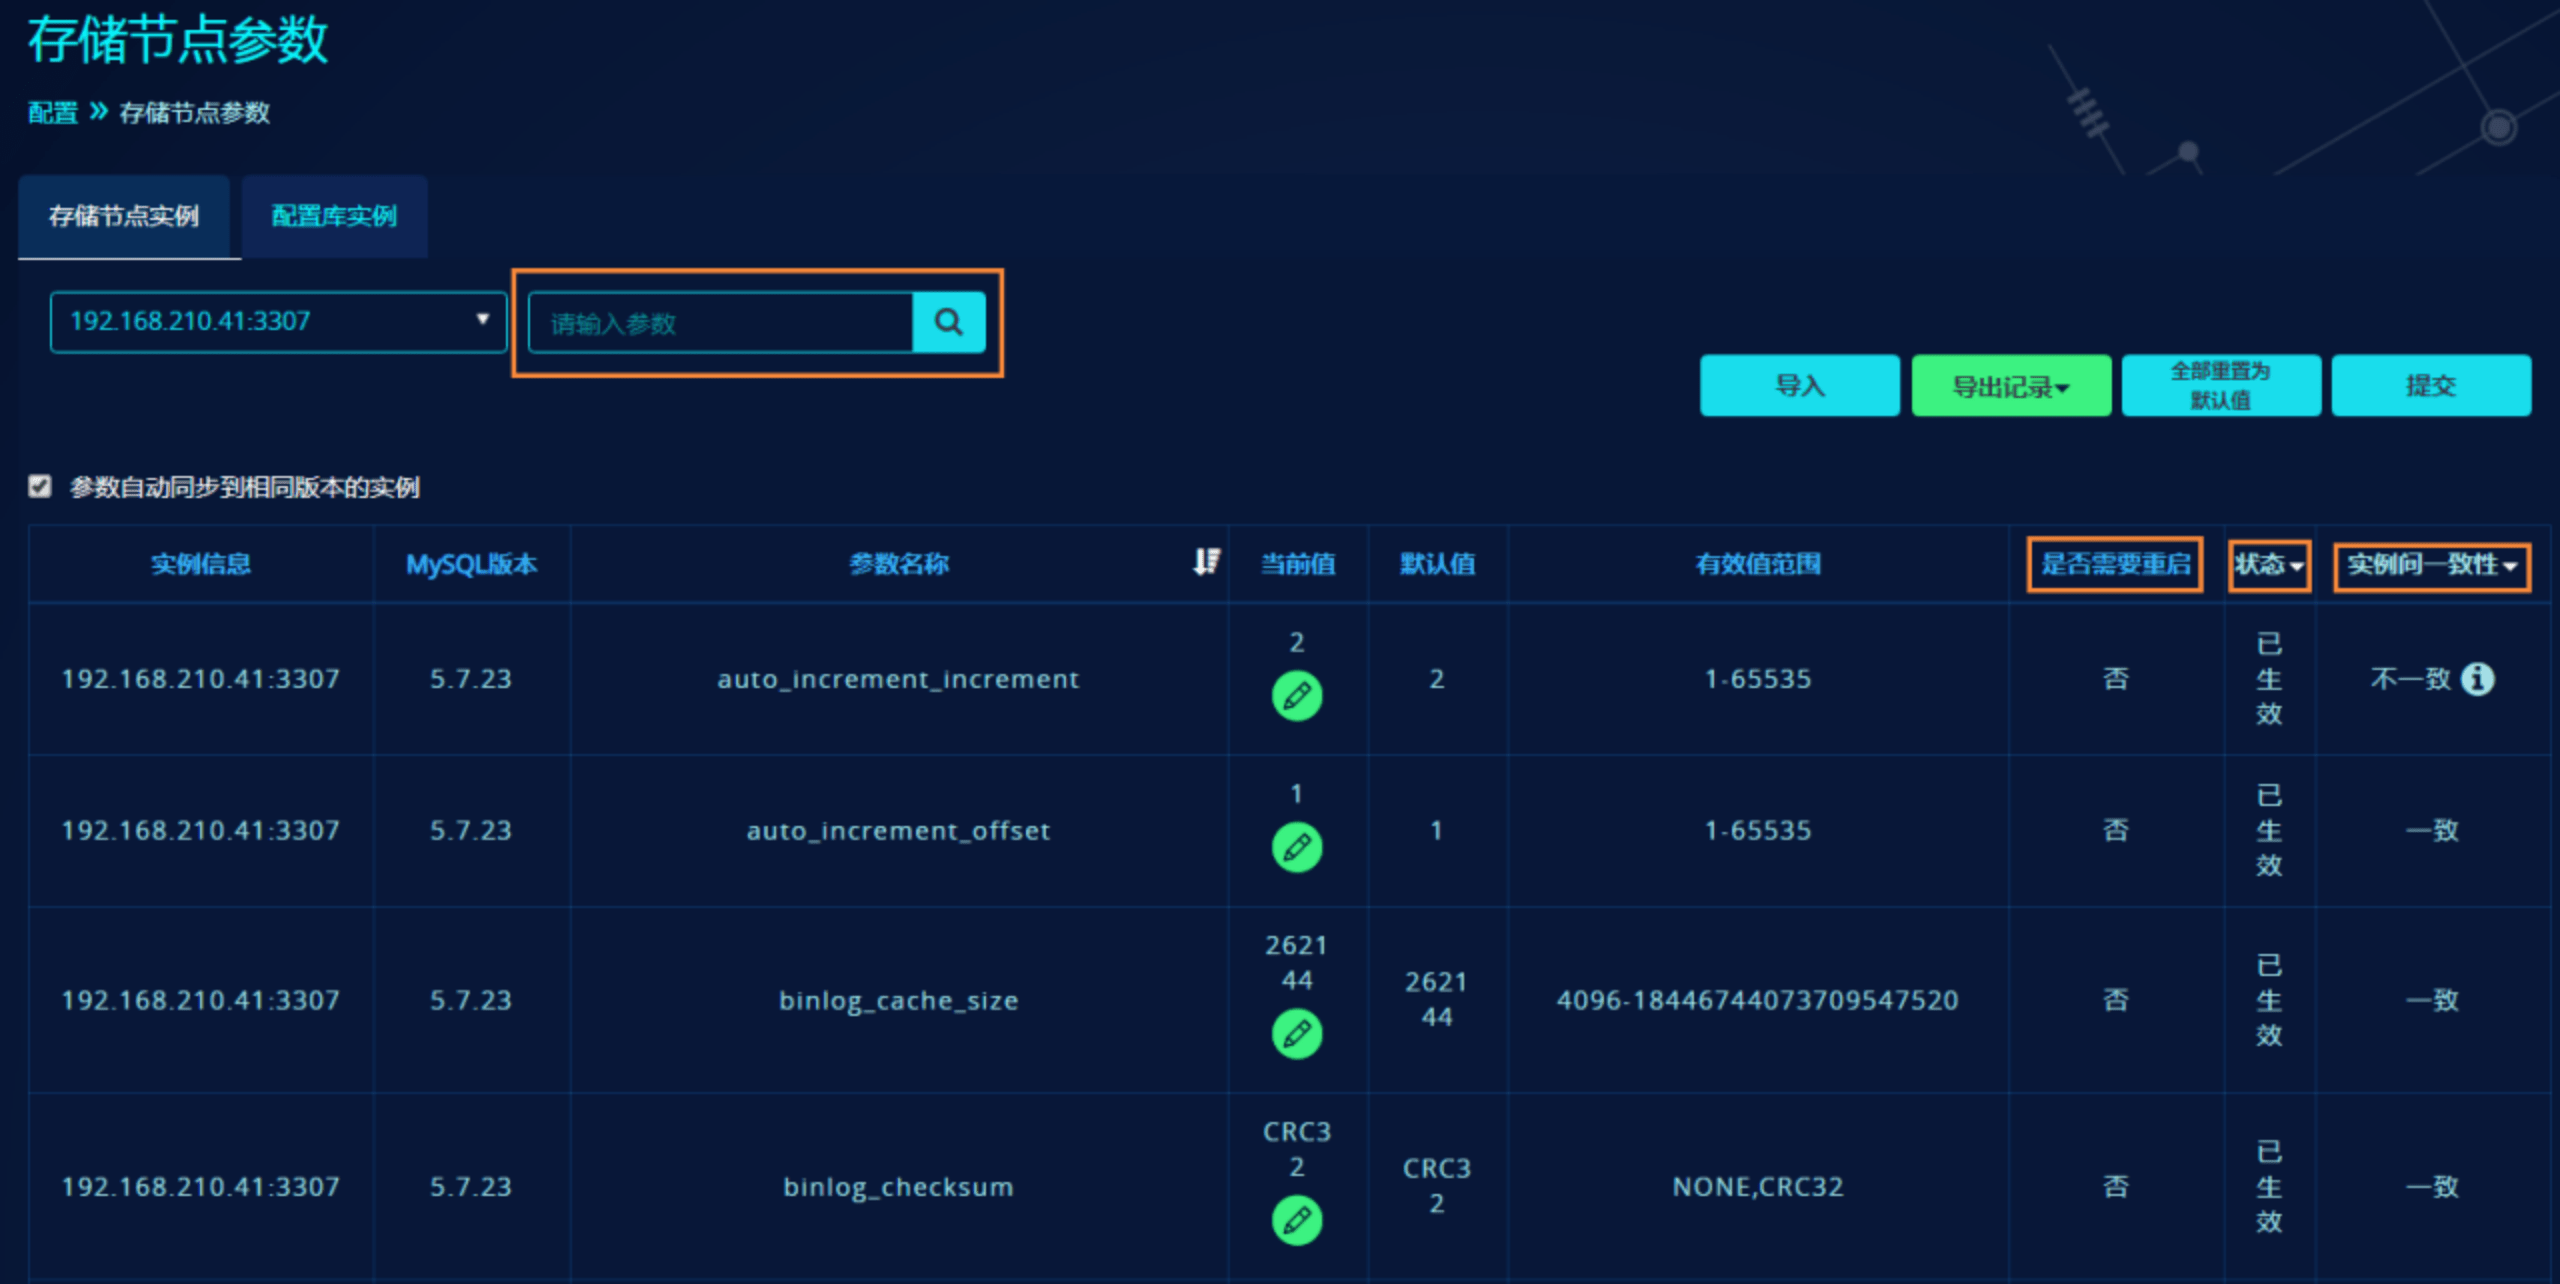
Task: Open 实例间一致性 filter dropdown
Action: tap(2431, 565)
